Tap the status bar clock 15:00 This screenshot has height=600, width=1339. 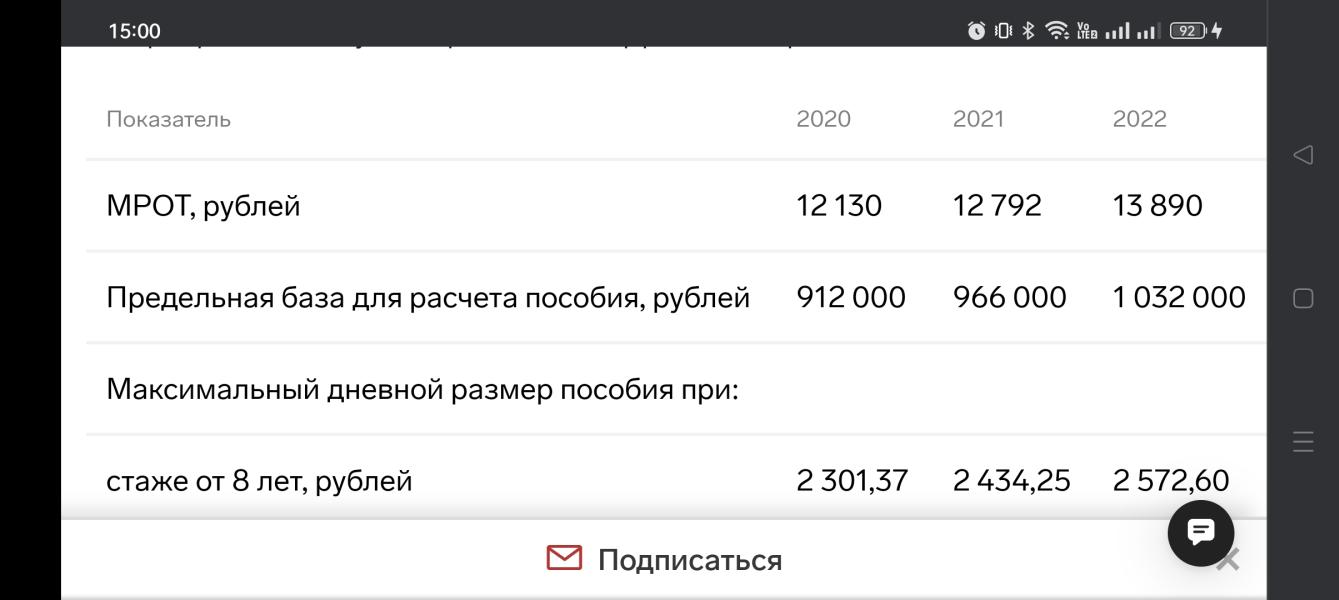pos(134,31)
